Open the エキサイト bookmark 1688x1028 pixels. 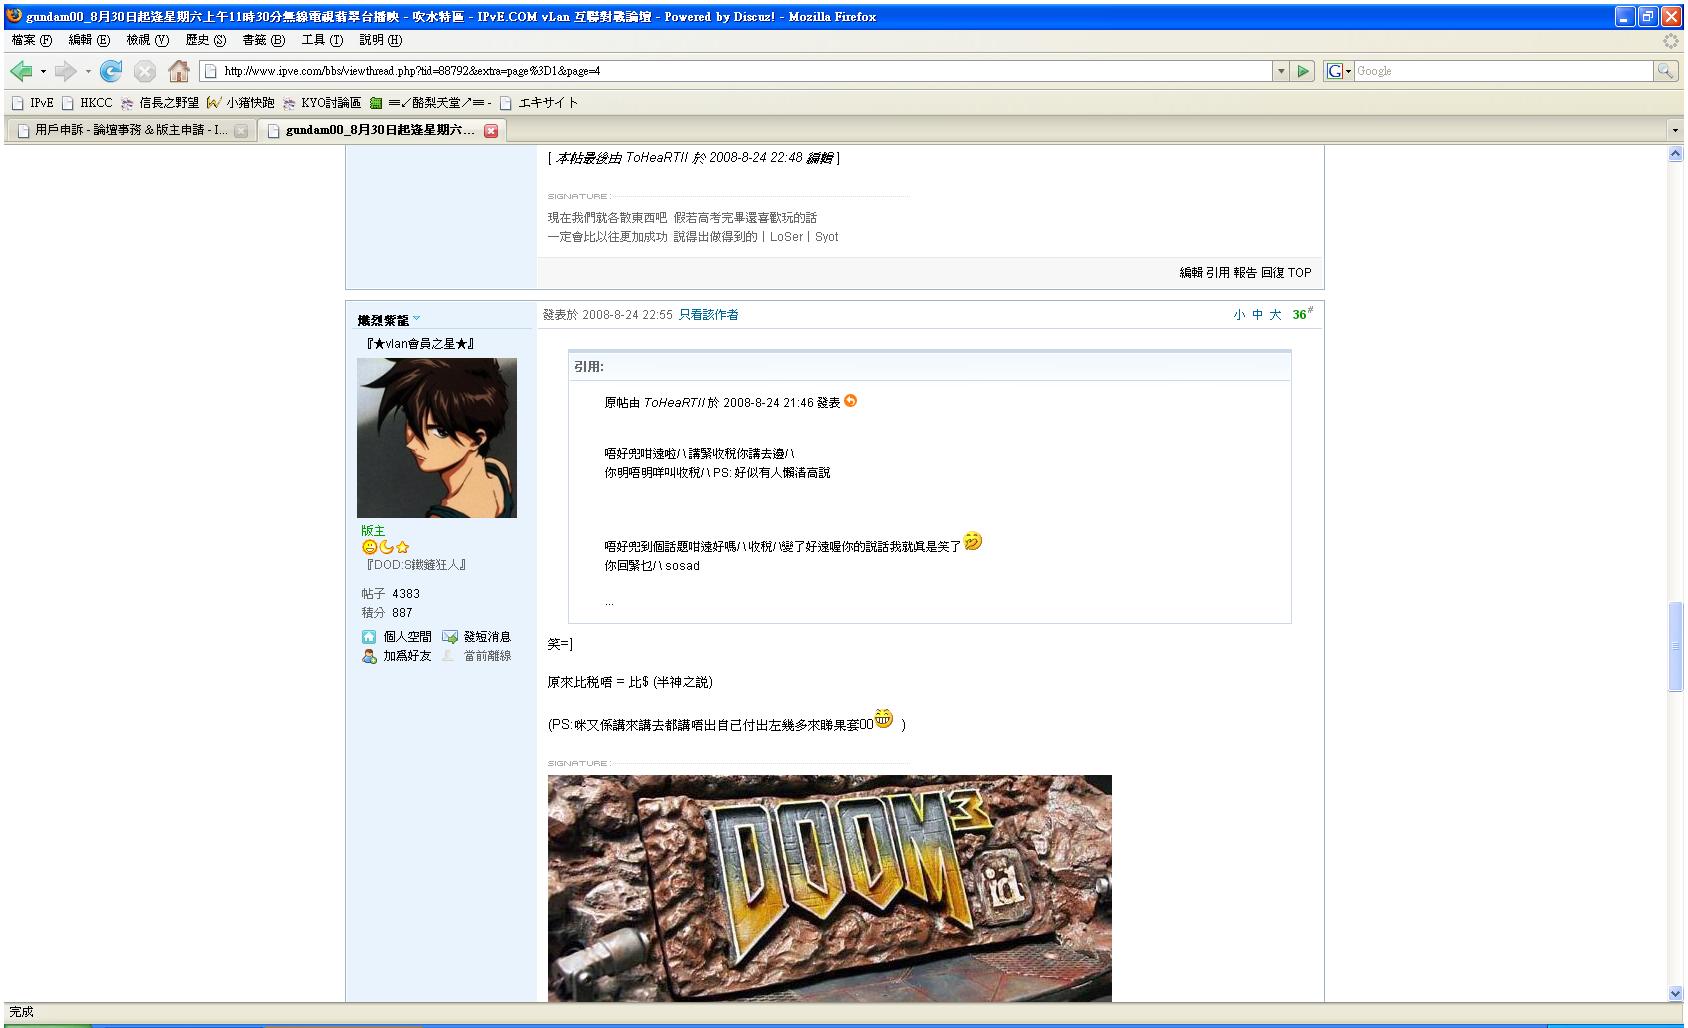click(539, 103)
